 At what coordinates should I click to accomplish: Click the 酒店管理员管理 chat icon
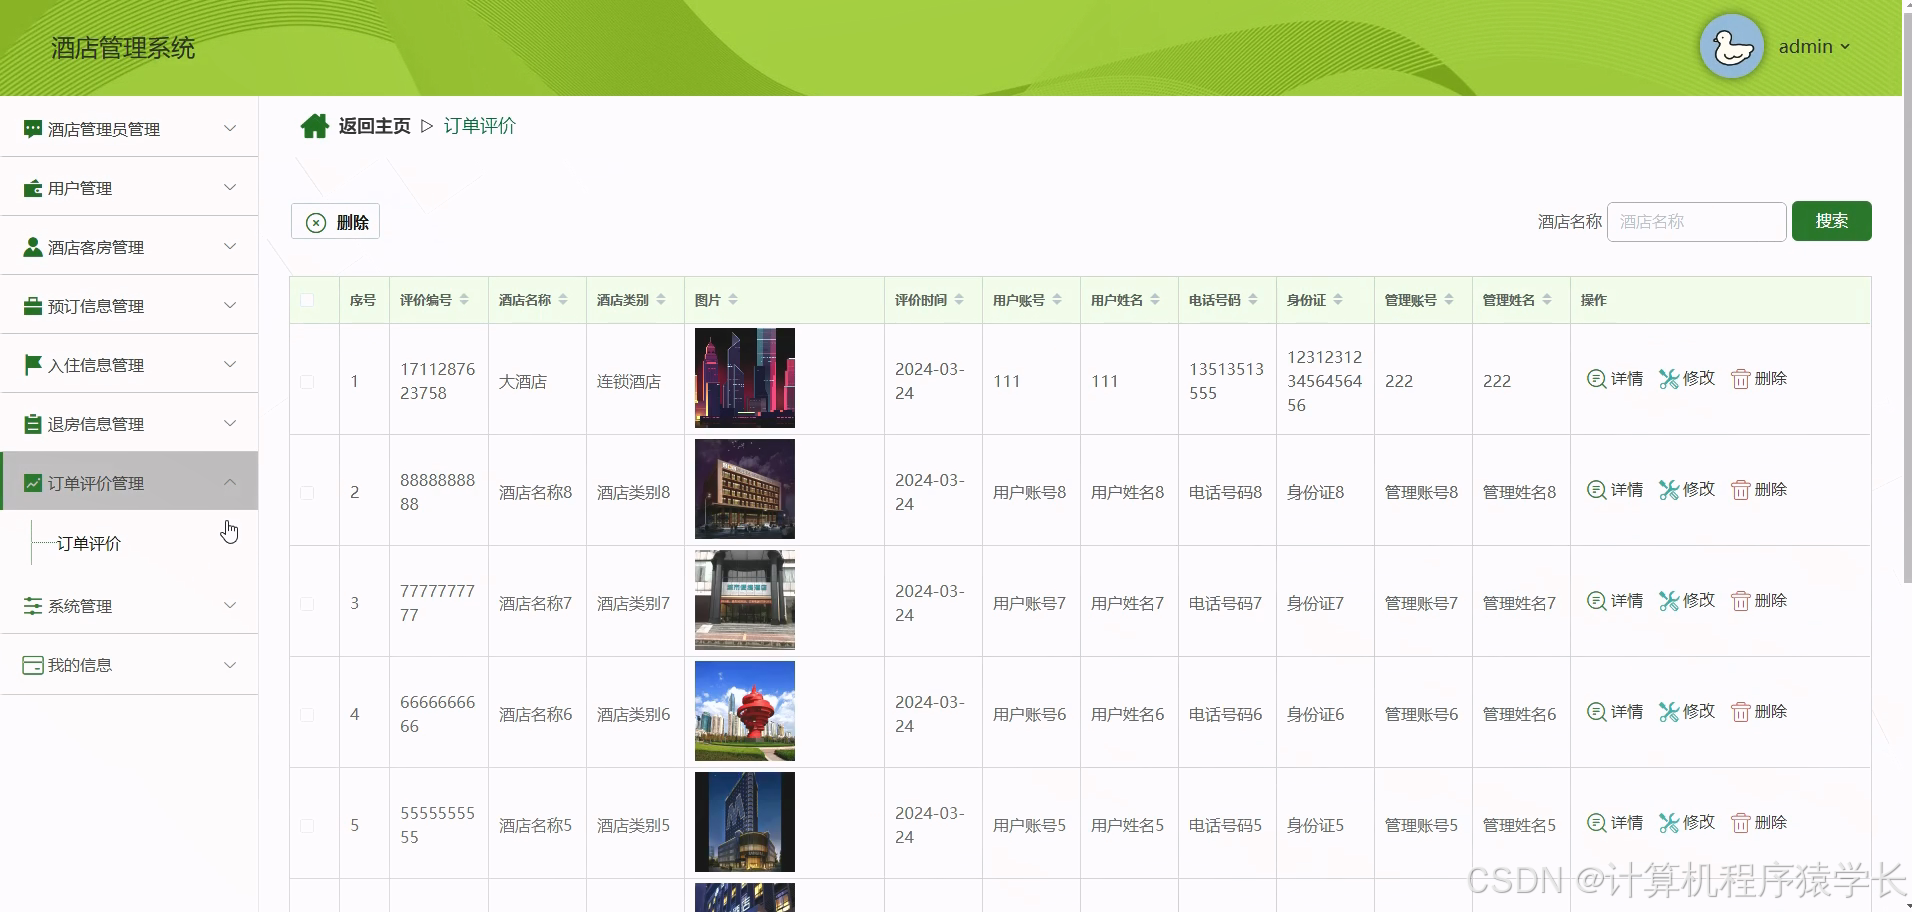coord(33,129)
